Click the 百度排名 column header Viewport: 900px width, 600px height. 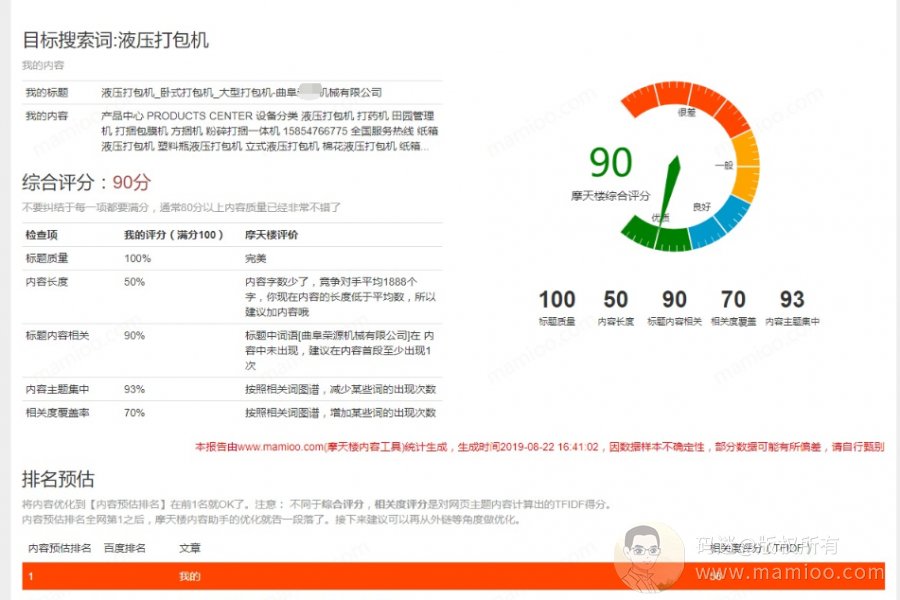[125, 548]
